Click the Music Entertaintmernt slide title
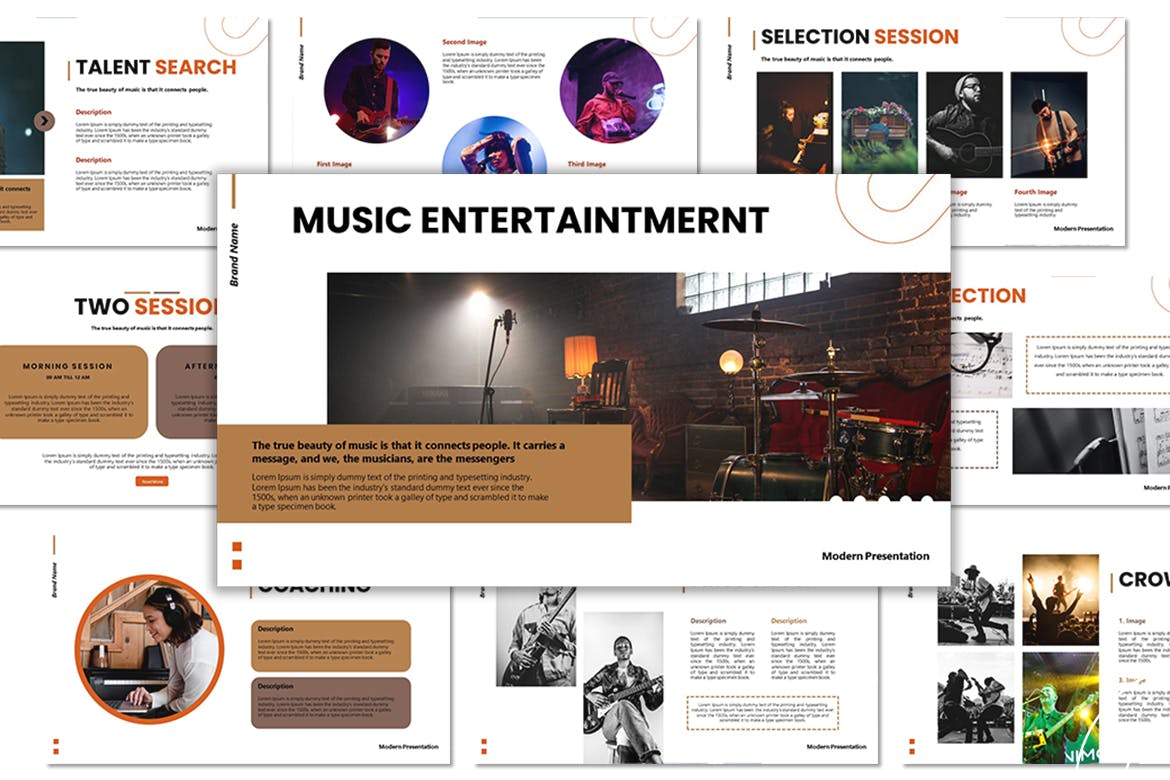Viewport: 1170px width, 780px height. point(530,220)
